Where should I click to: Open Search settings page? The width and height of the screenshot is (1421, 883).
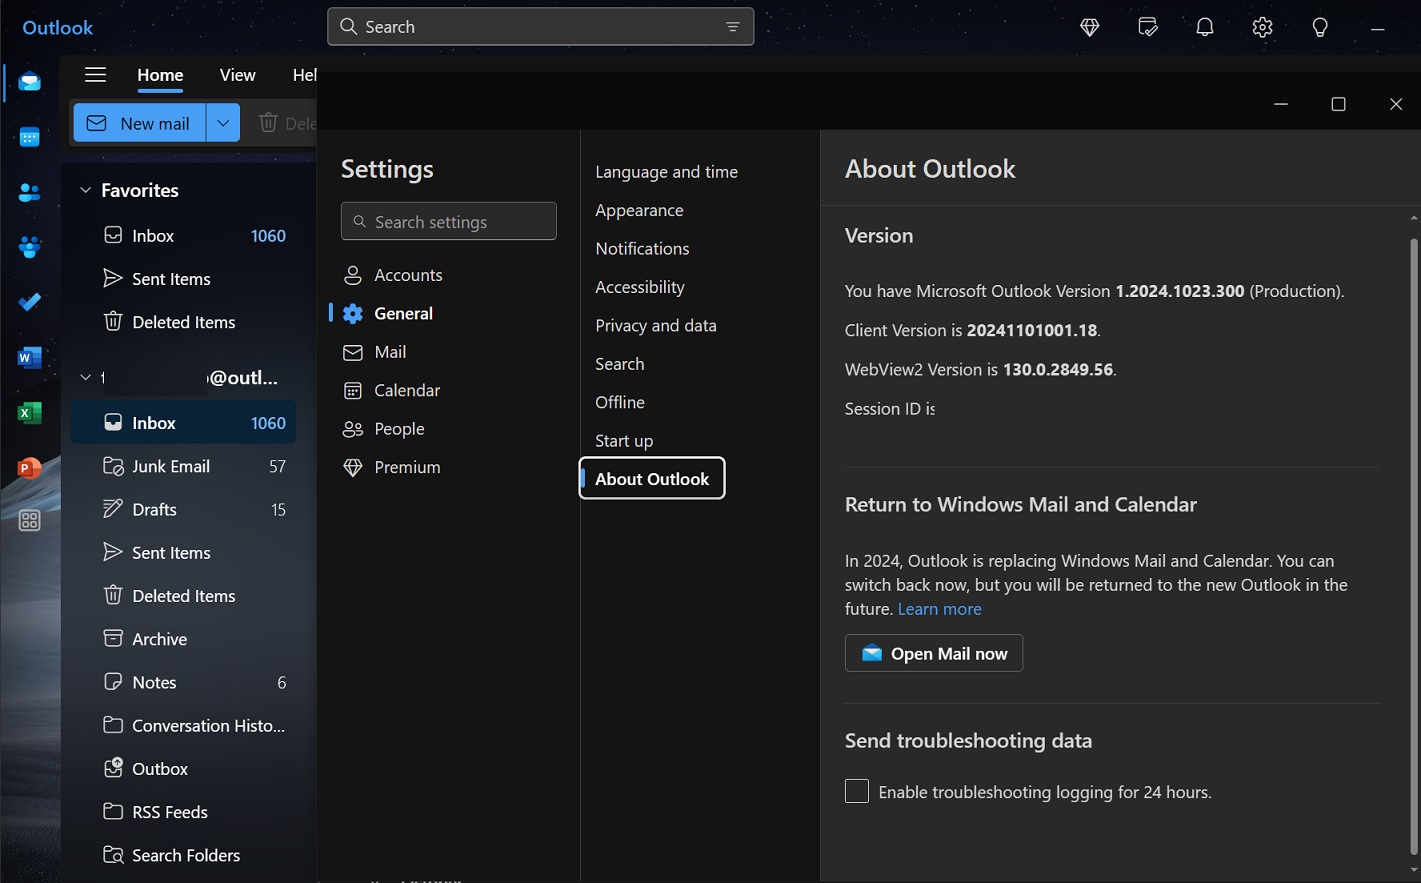tap(620, 364)
